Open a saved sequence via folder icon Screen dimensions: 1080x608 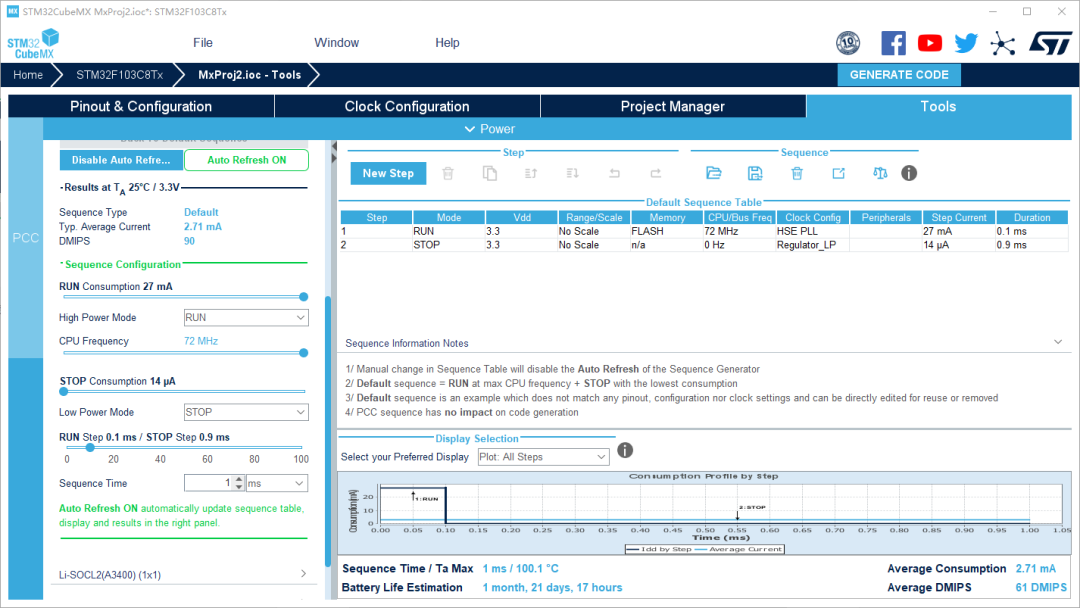(714, 173)
